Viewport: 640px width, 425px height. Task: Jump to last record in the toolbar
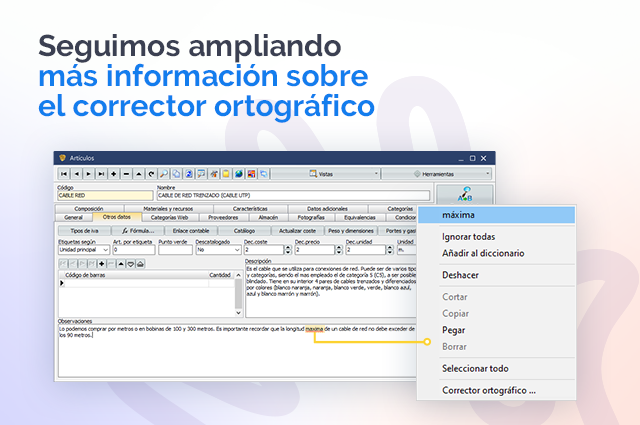pyautogui.click(x=101, y=173)
